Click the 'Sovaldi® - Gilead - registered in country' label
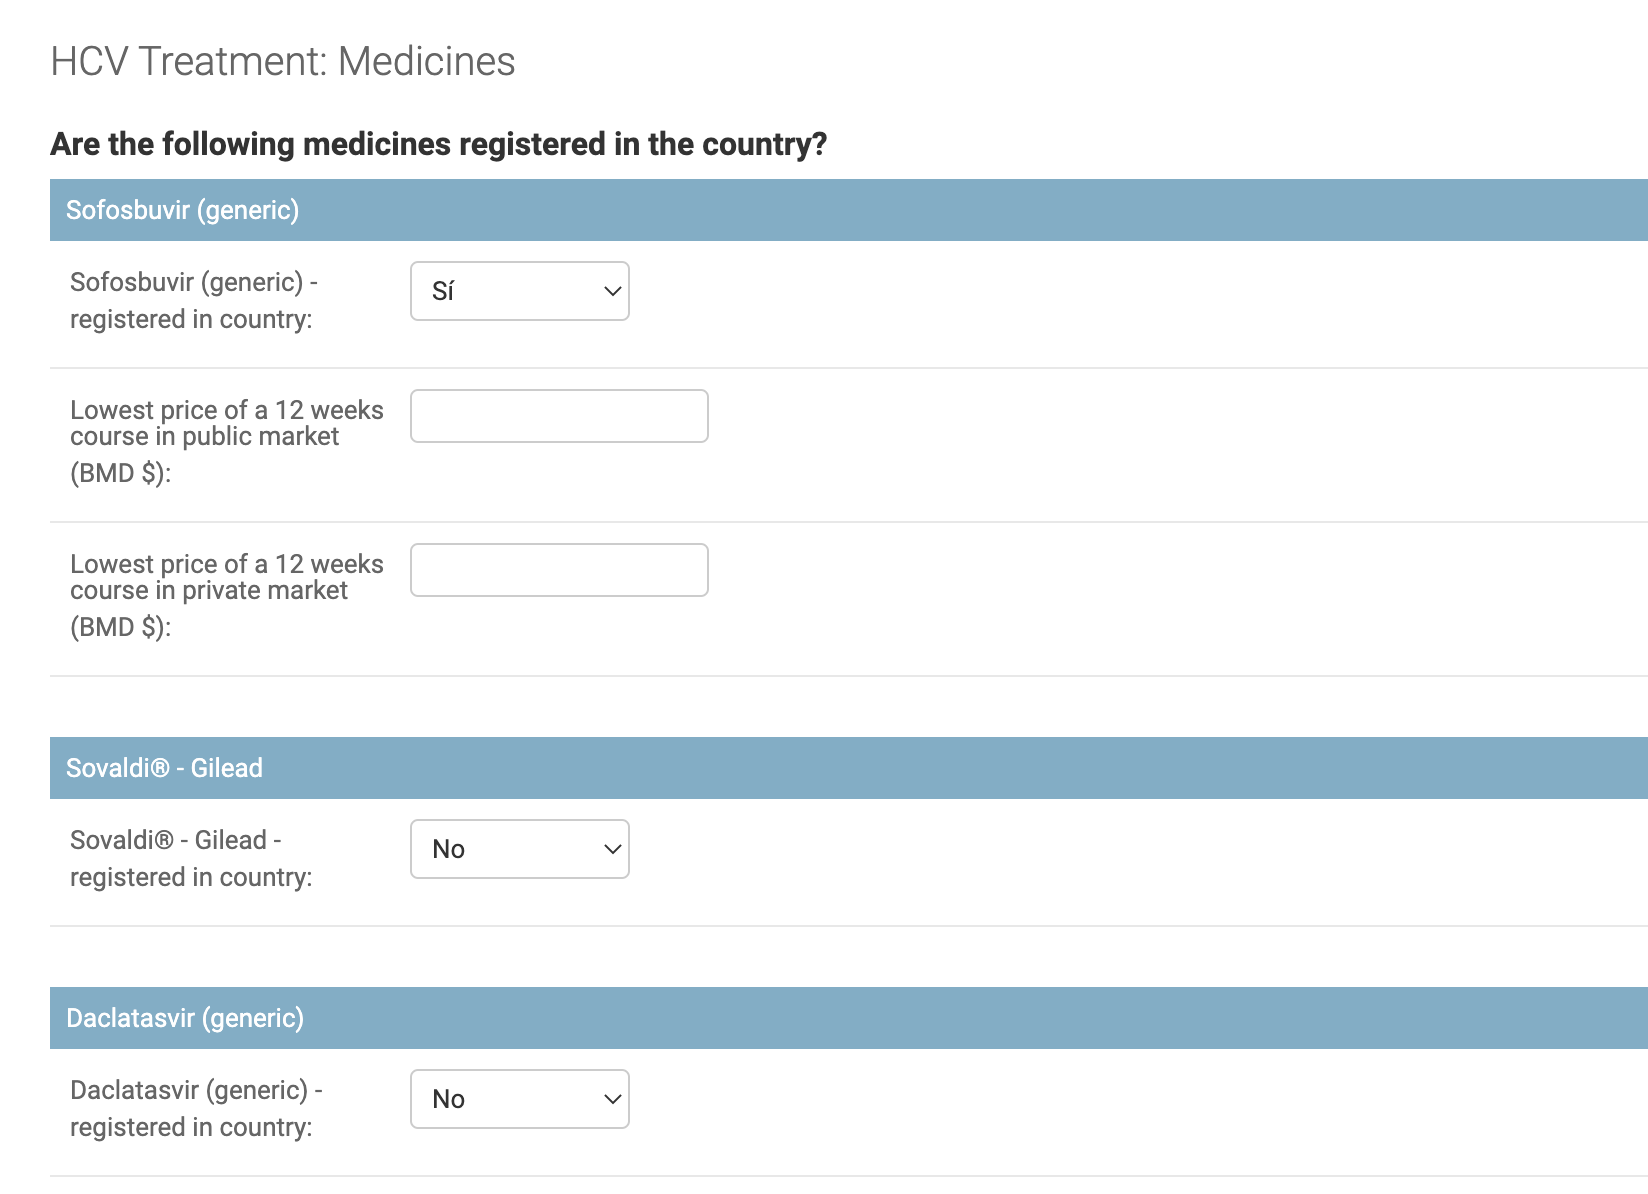This screenshot has width=1648, height=1194. [191, 858]
